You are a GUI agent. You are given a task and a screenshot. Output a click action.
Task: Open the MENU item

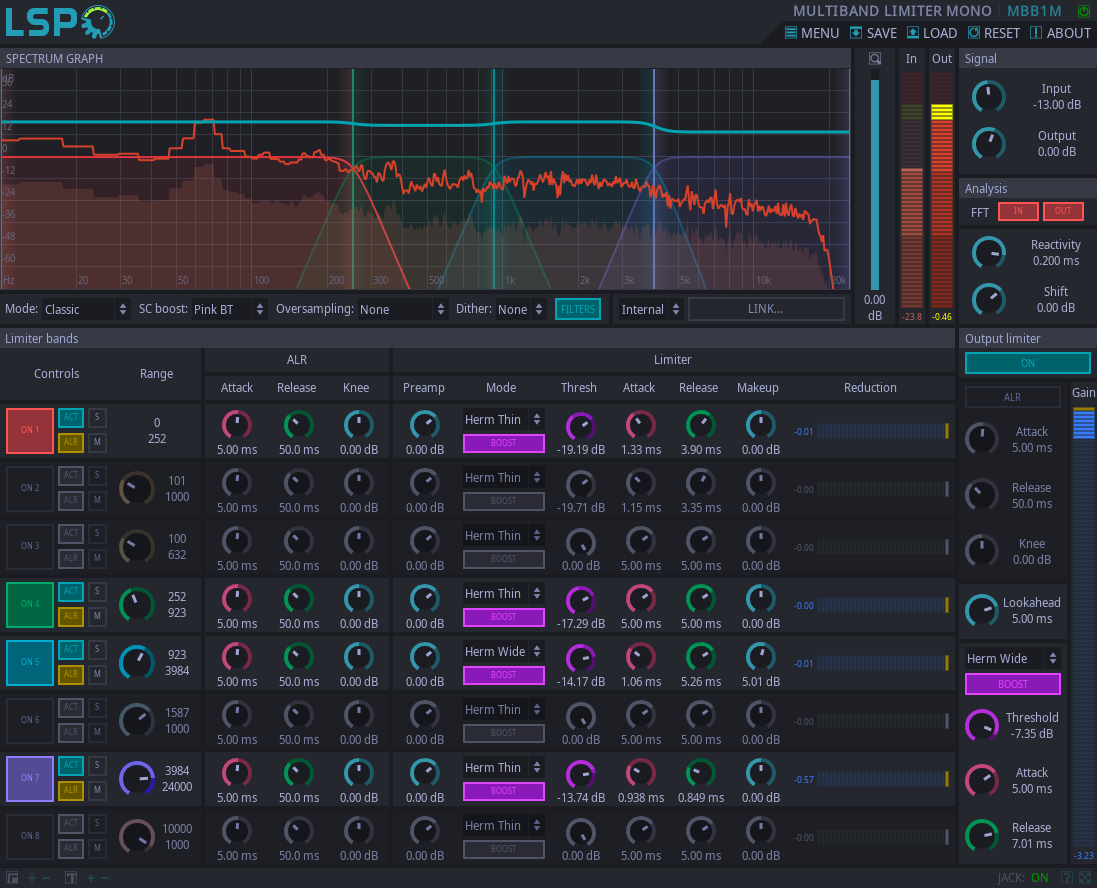(x=812, y=33)
